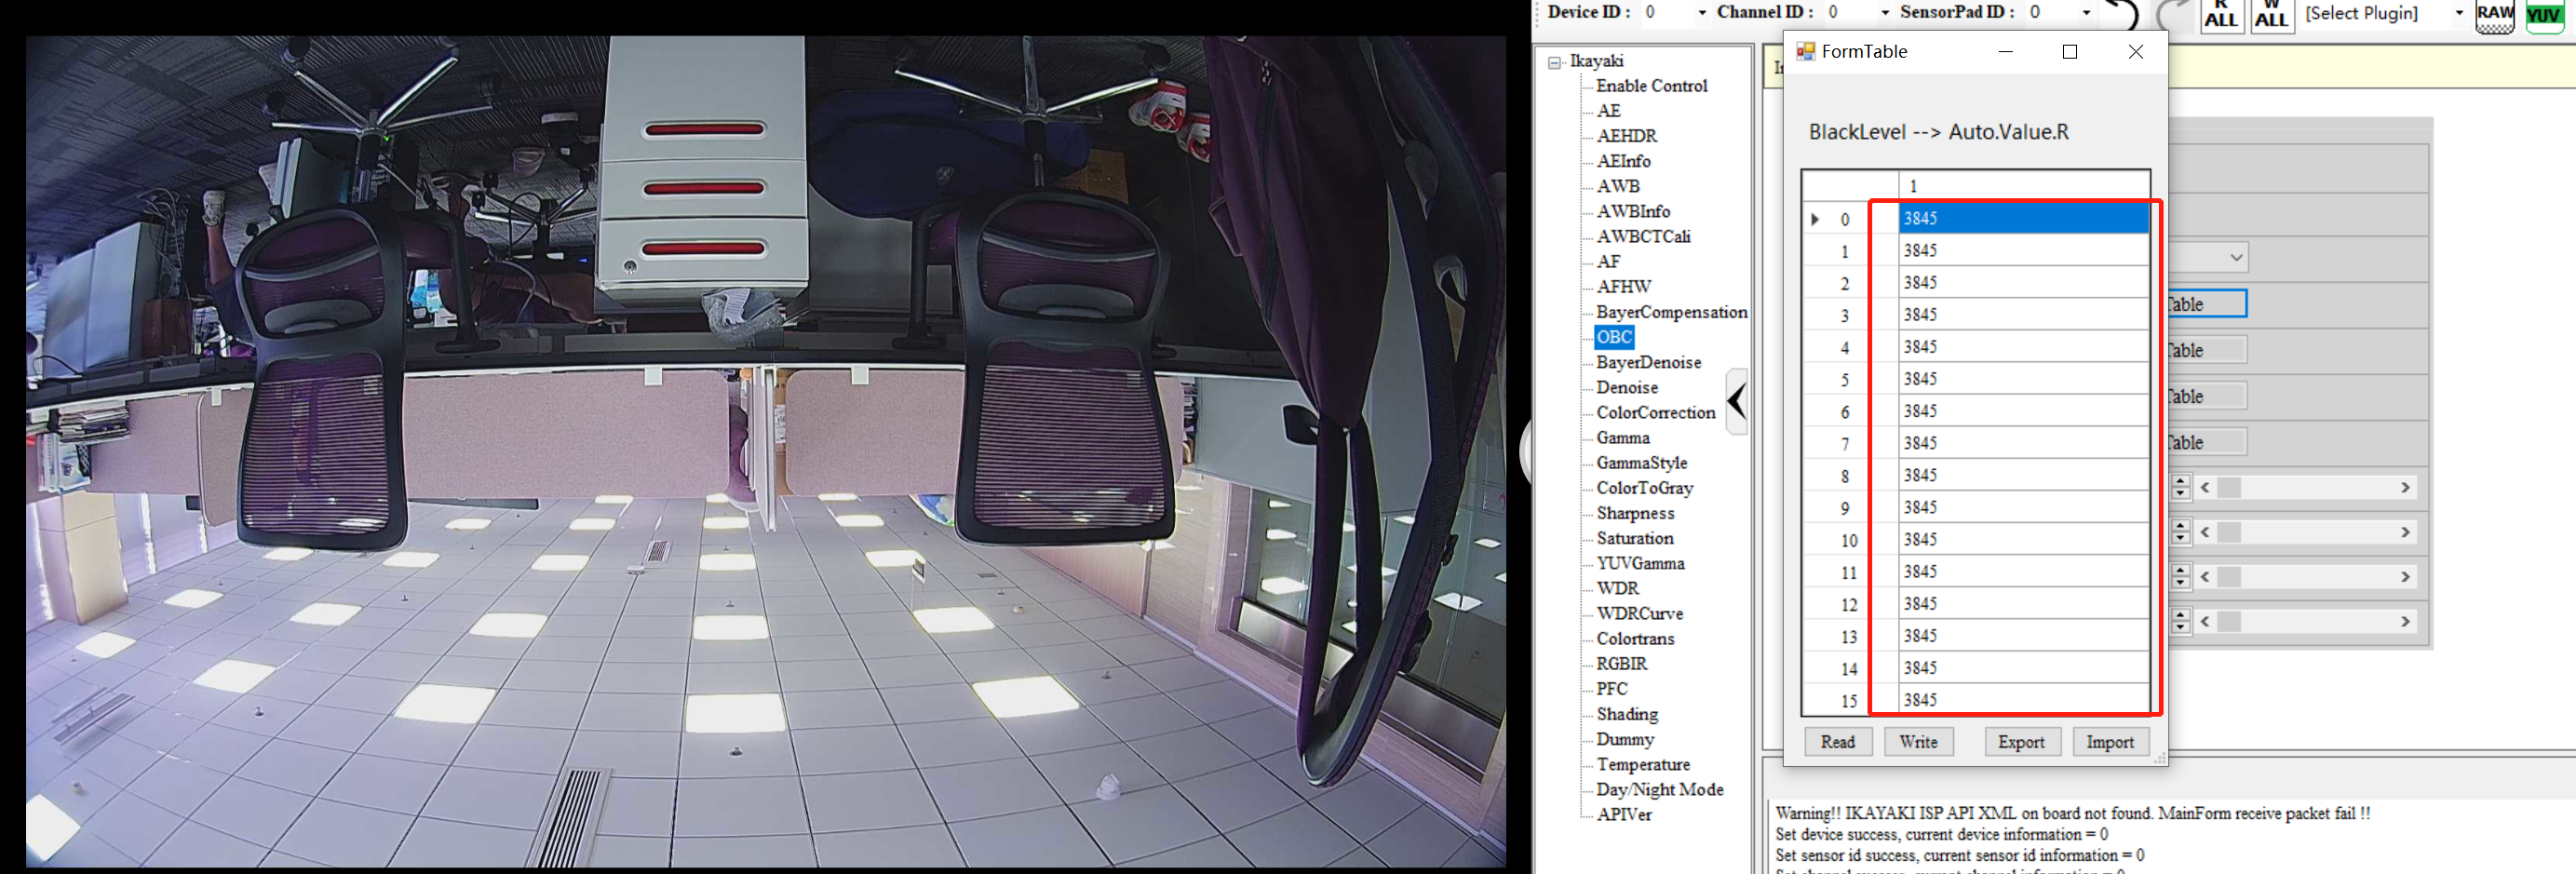This screenshot has width=2576, height=874.
Task: Open Shading in the tree
Action: [1627, 714]
